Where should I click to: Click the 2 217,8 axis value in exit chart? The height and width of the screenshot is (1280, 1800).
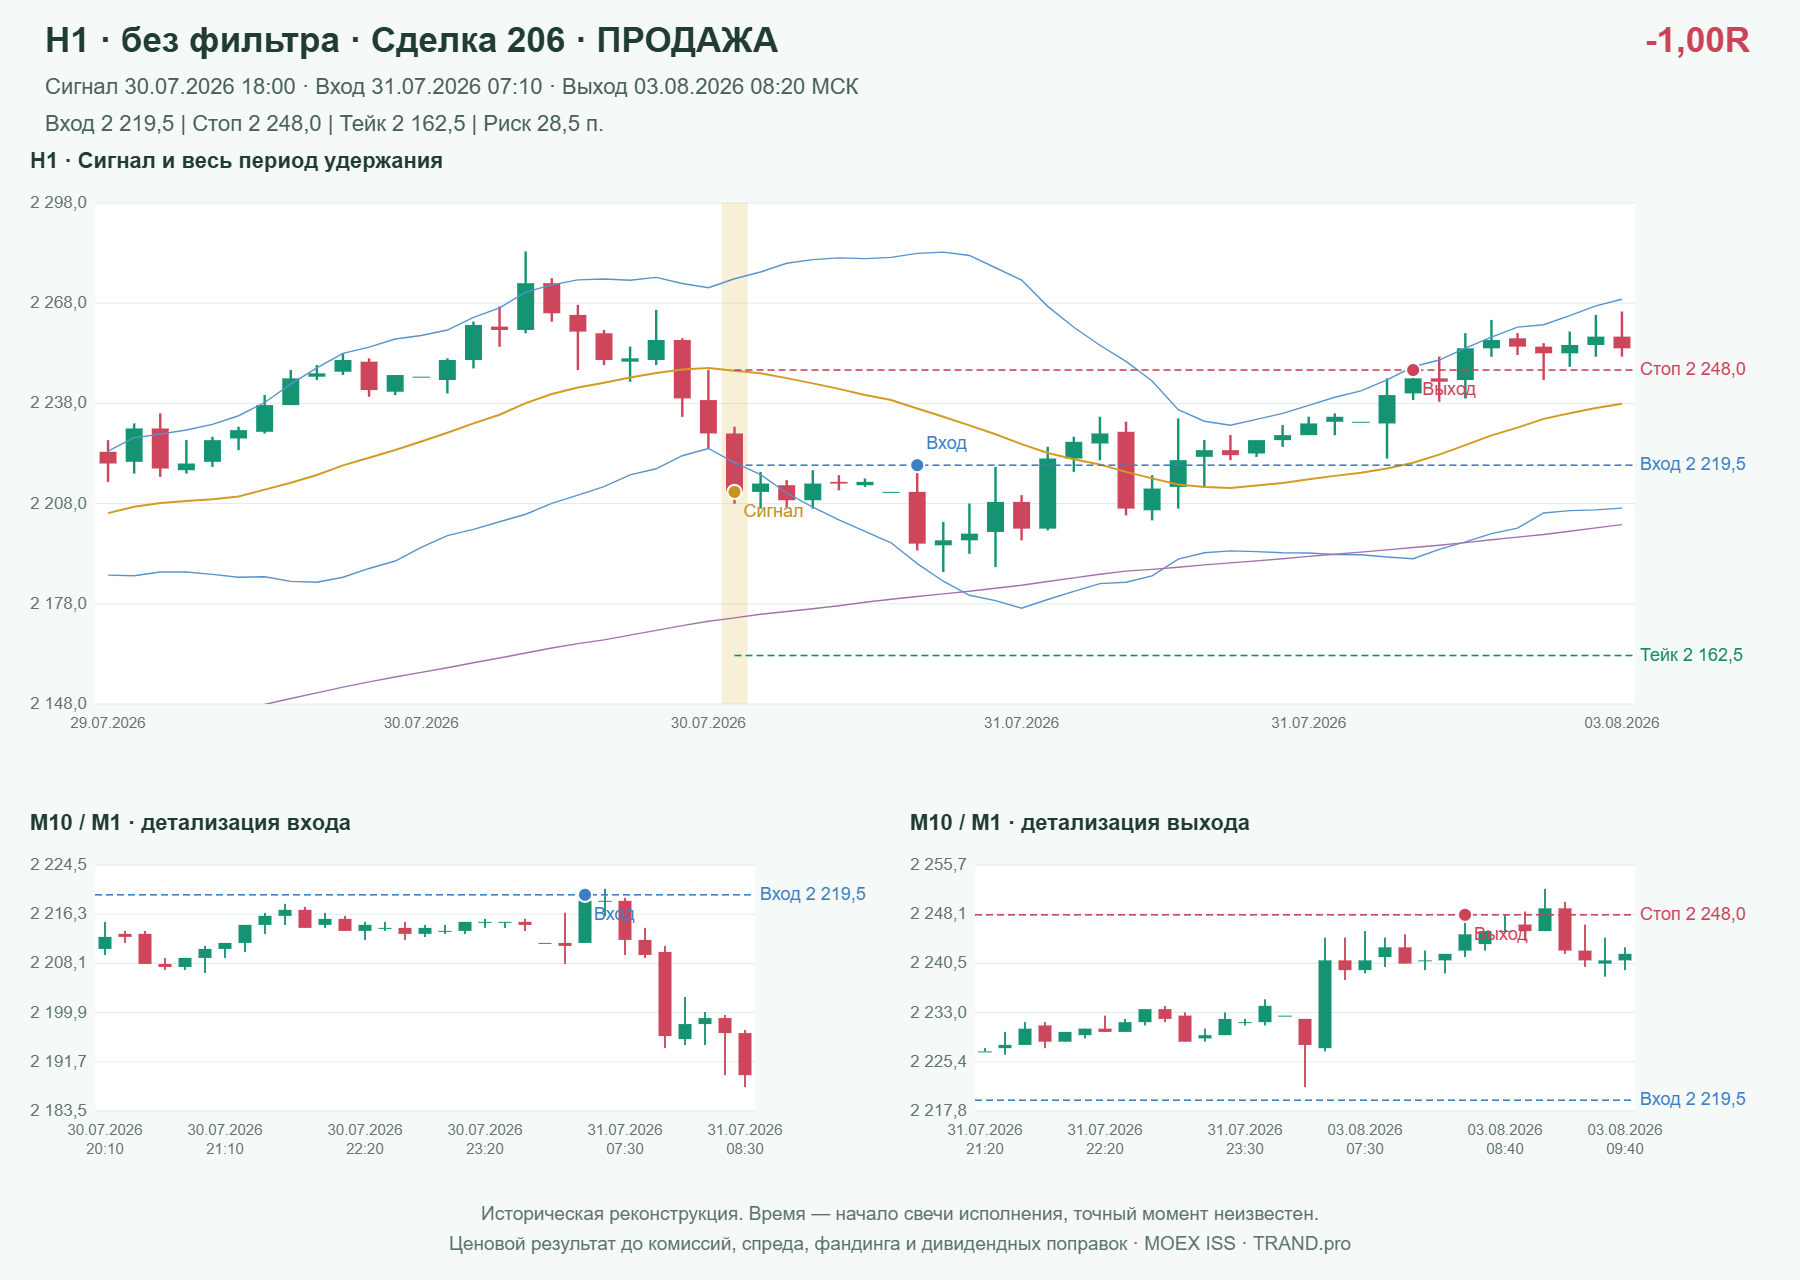pos(938,1111)
